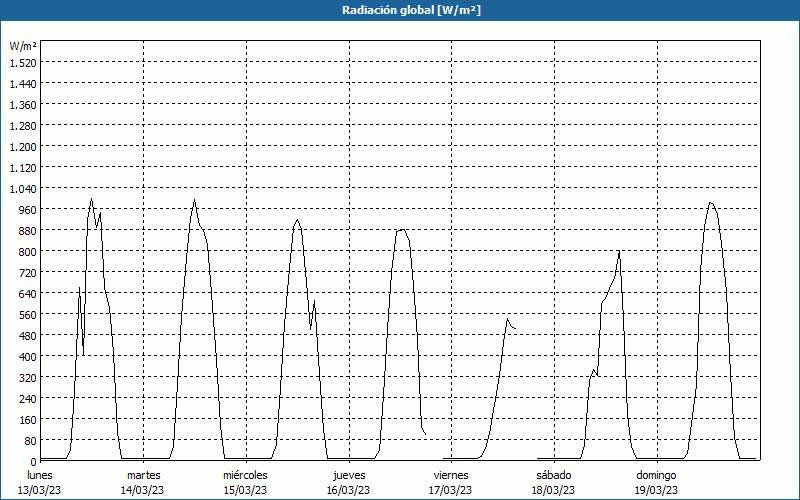
Task: Click the 14/03/23 date label
Action: click(142, 490)
